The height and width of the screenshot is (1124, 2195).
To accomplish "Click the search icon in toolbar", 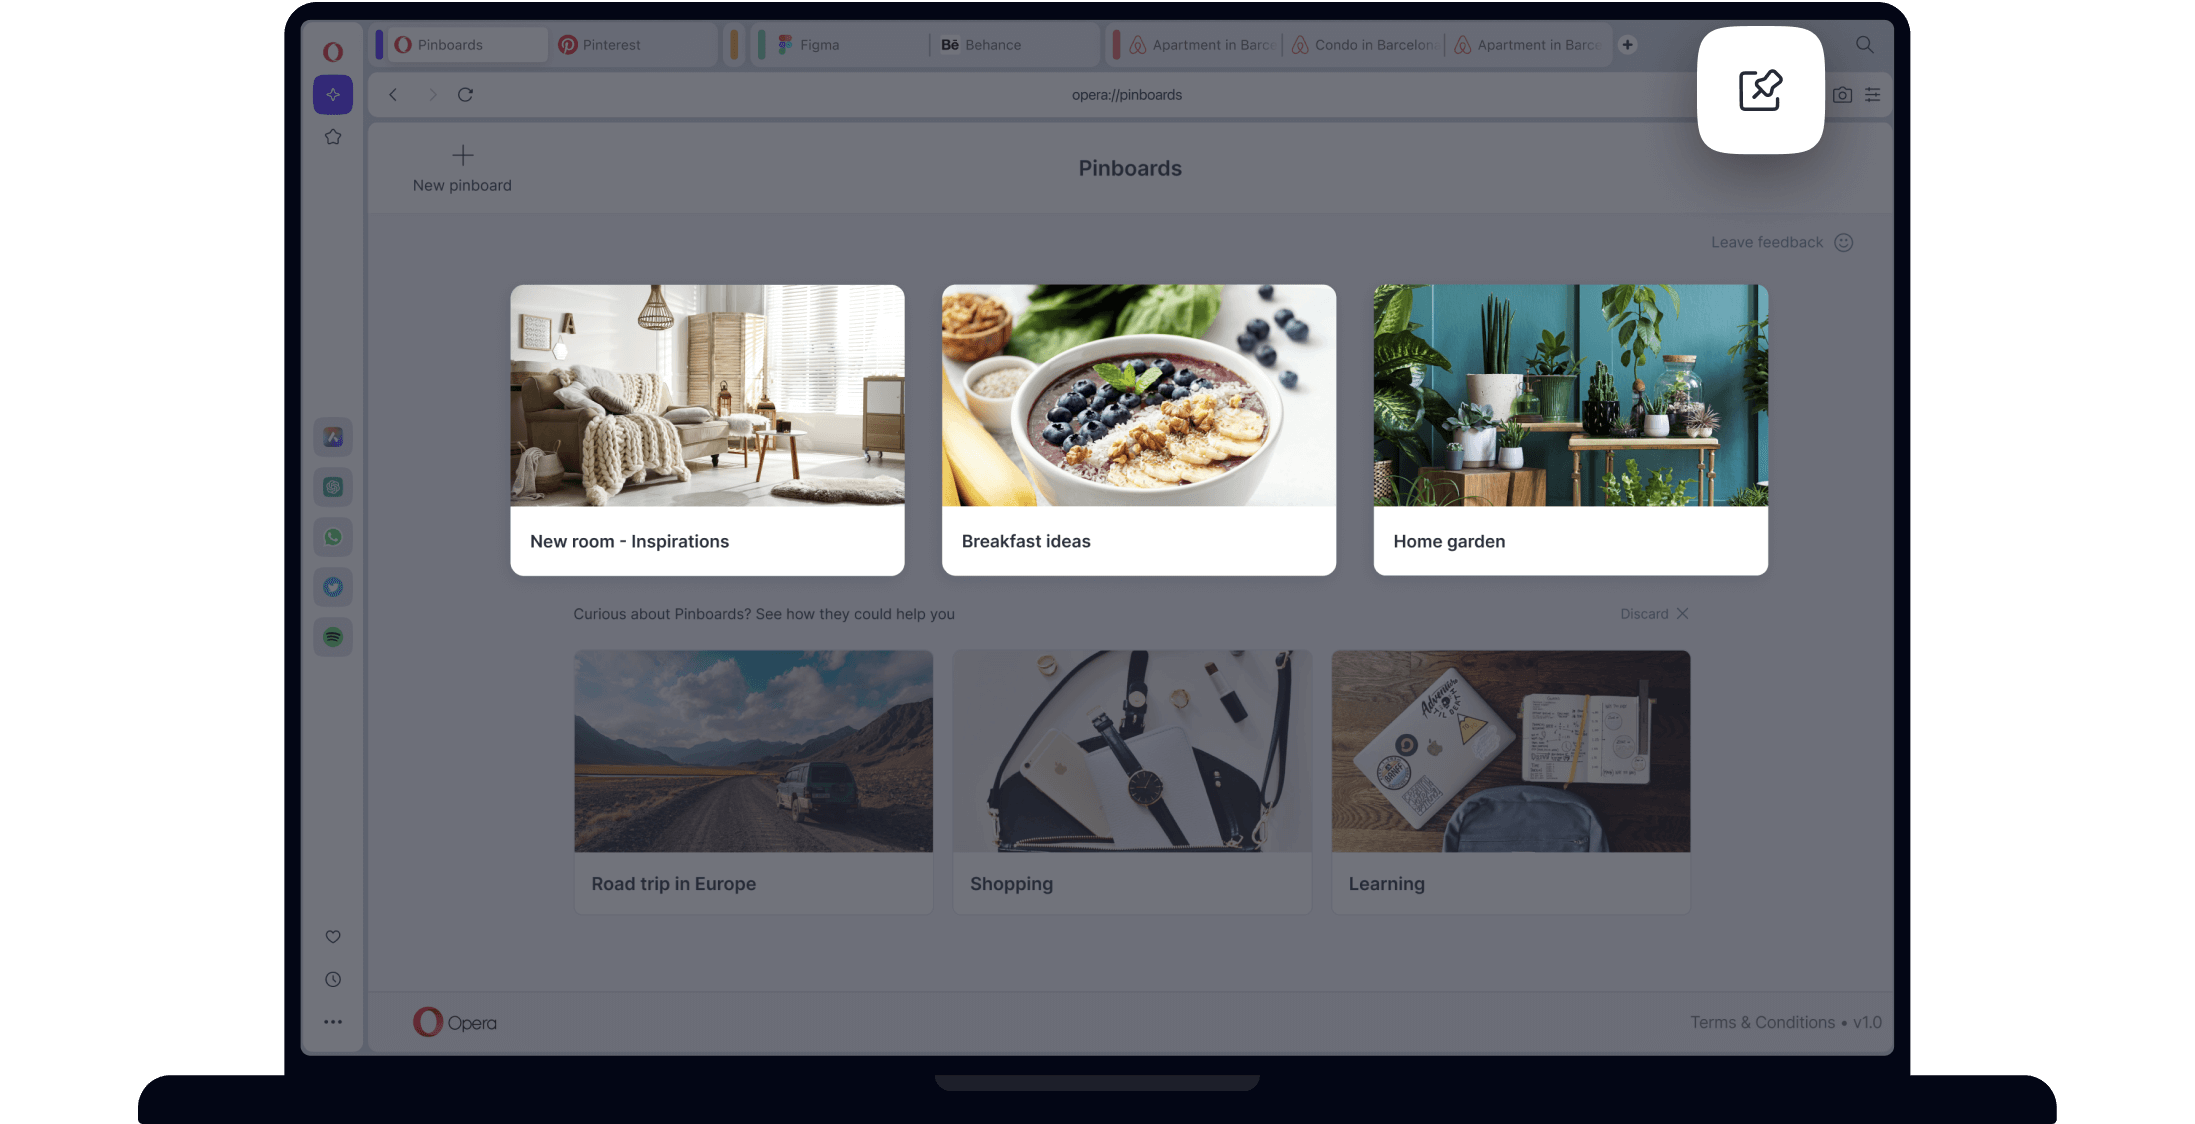I will pos(1863,44).
